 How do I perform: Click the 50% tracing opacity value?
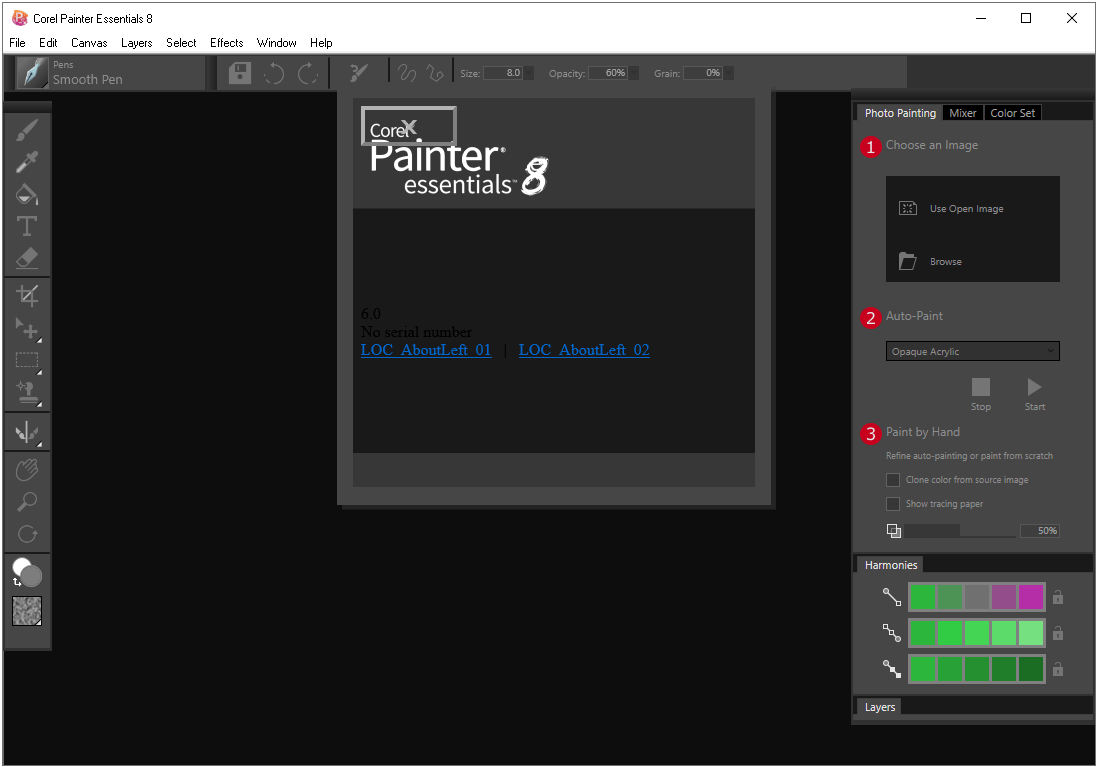(x=1039, y=531)
